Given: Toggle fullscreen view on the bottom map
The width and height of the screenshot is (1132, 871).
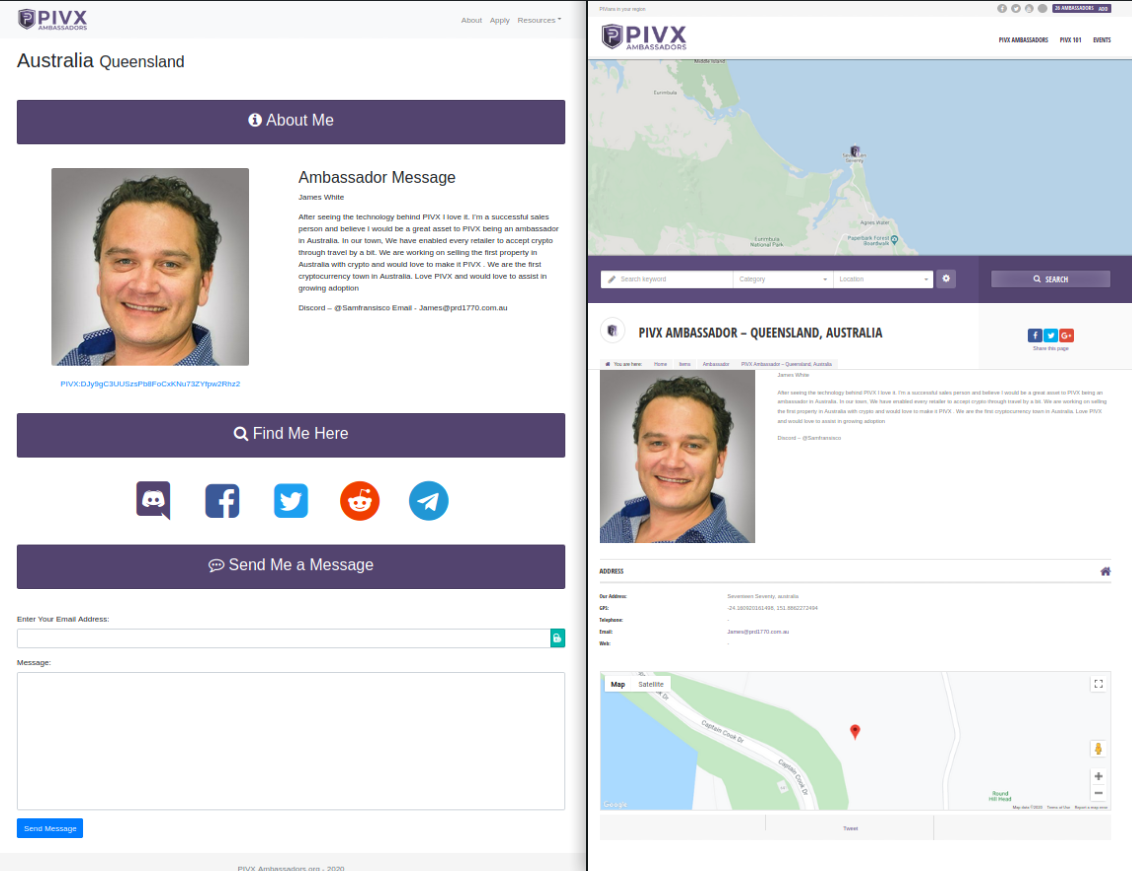Looking at the screenshot, I should click(x=1098, y=684).
